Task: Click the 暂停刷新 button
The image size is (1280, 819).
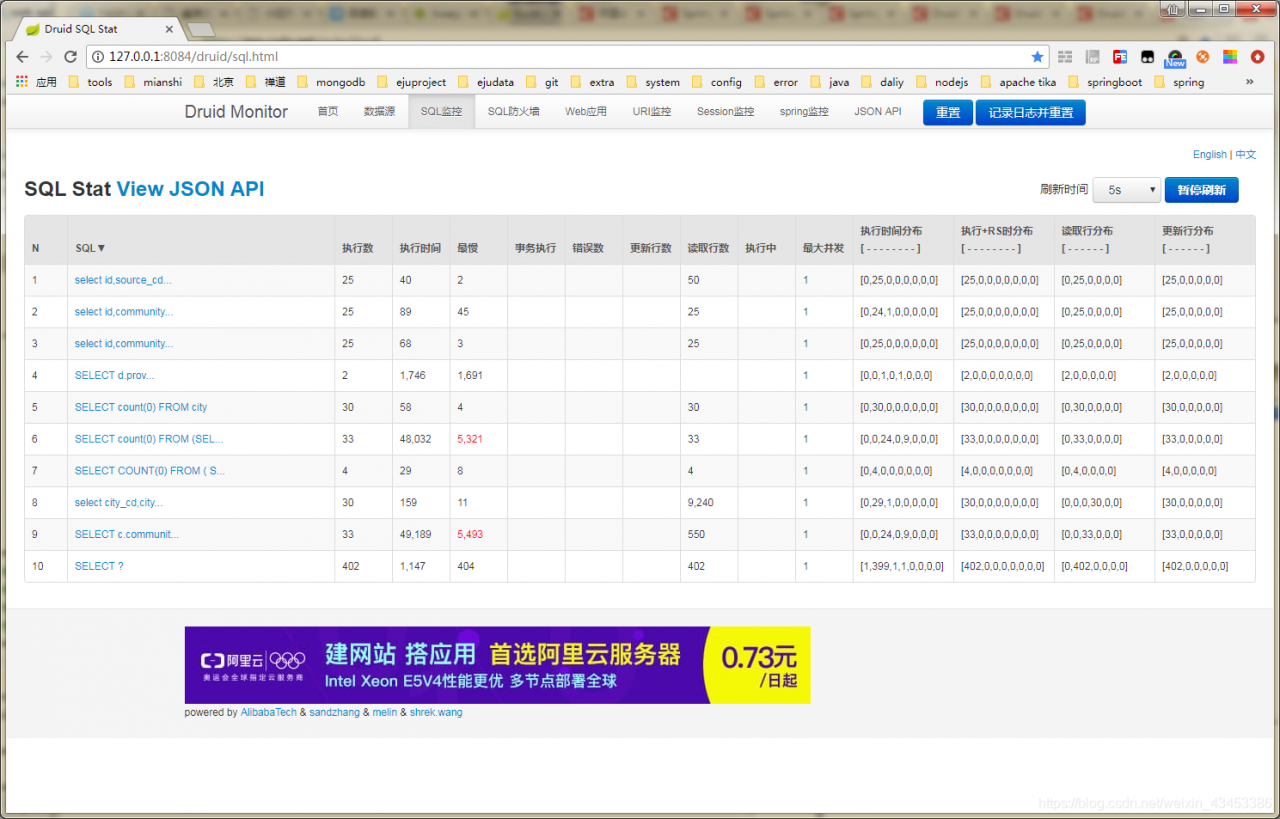Action: tap(1201, 190)
